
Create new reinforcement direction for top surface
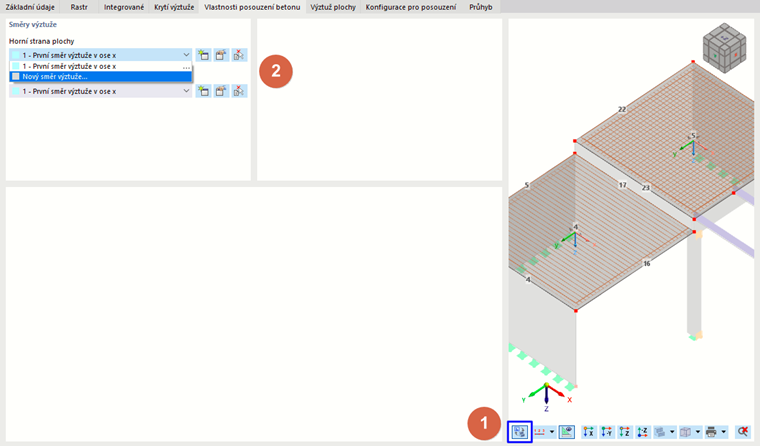pos(204,55)
